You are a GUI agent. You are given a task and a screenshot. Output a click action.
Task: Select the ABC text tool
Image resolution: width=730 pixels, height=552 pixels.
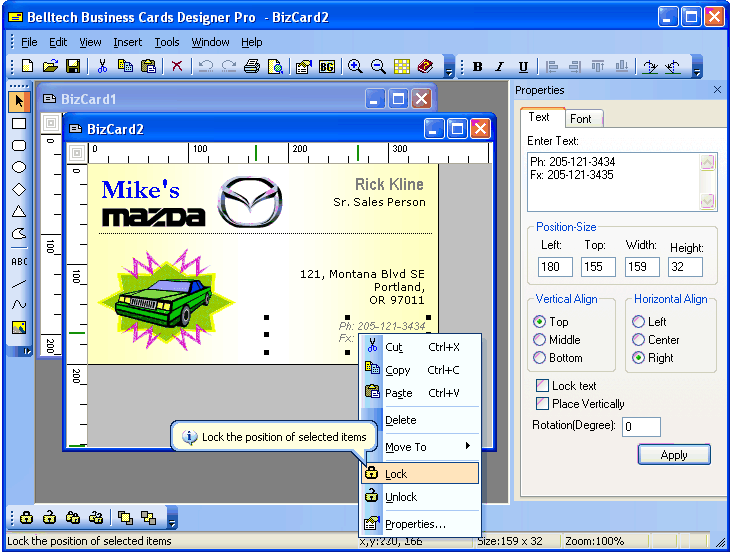[x=19, y=262]
